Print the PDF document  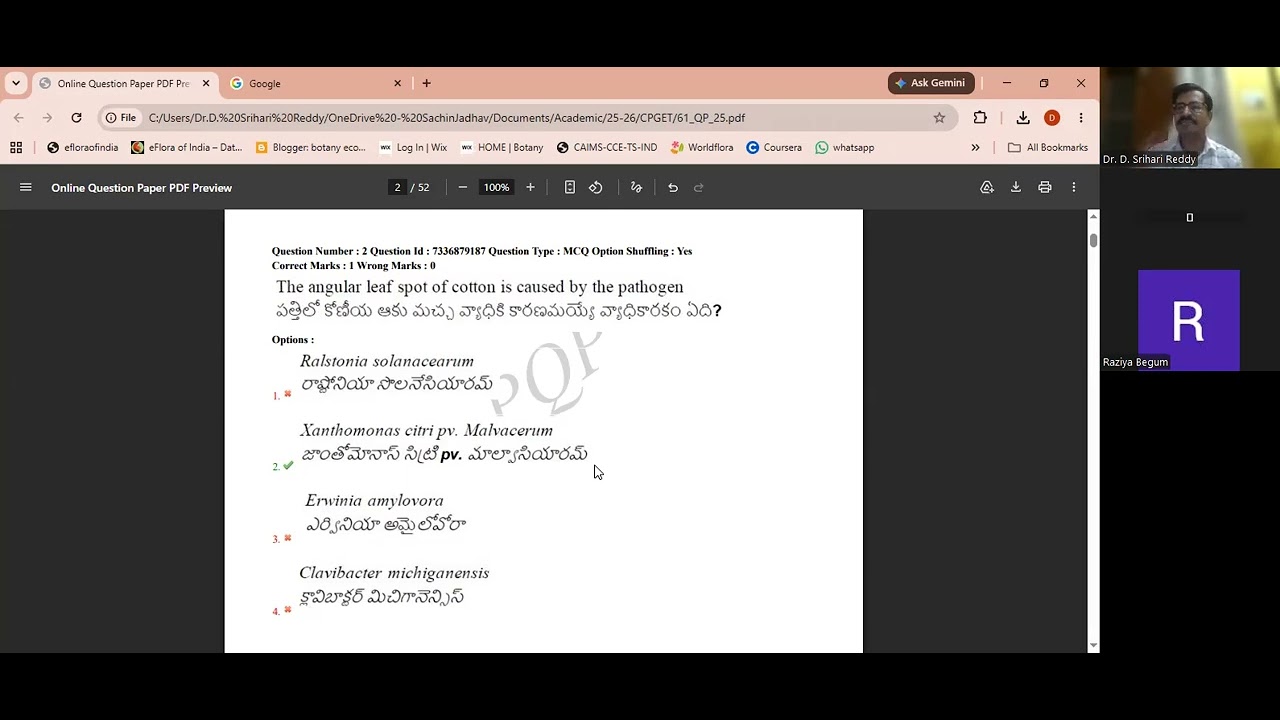(x=1045, y=187)
